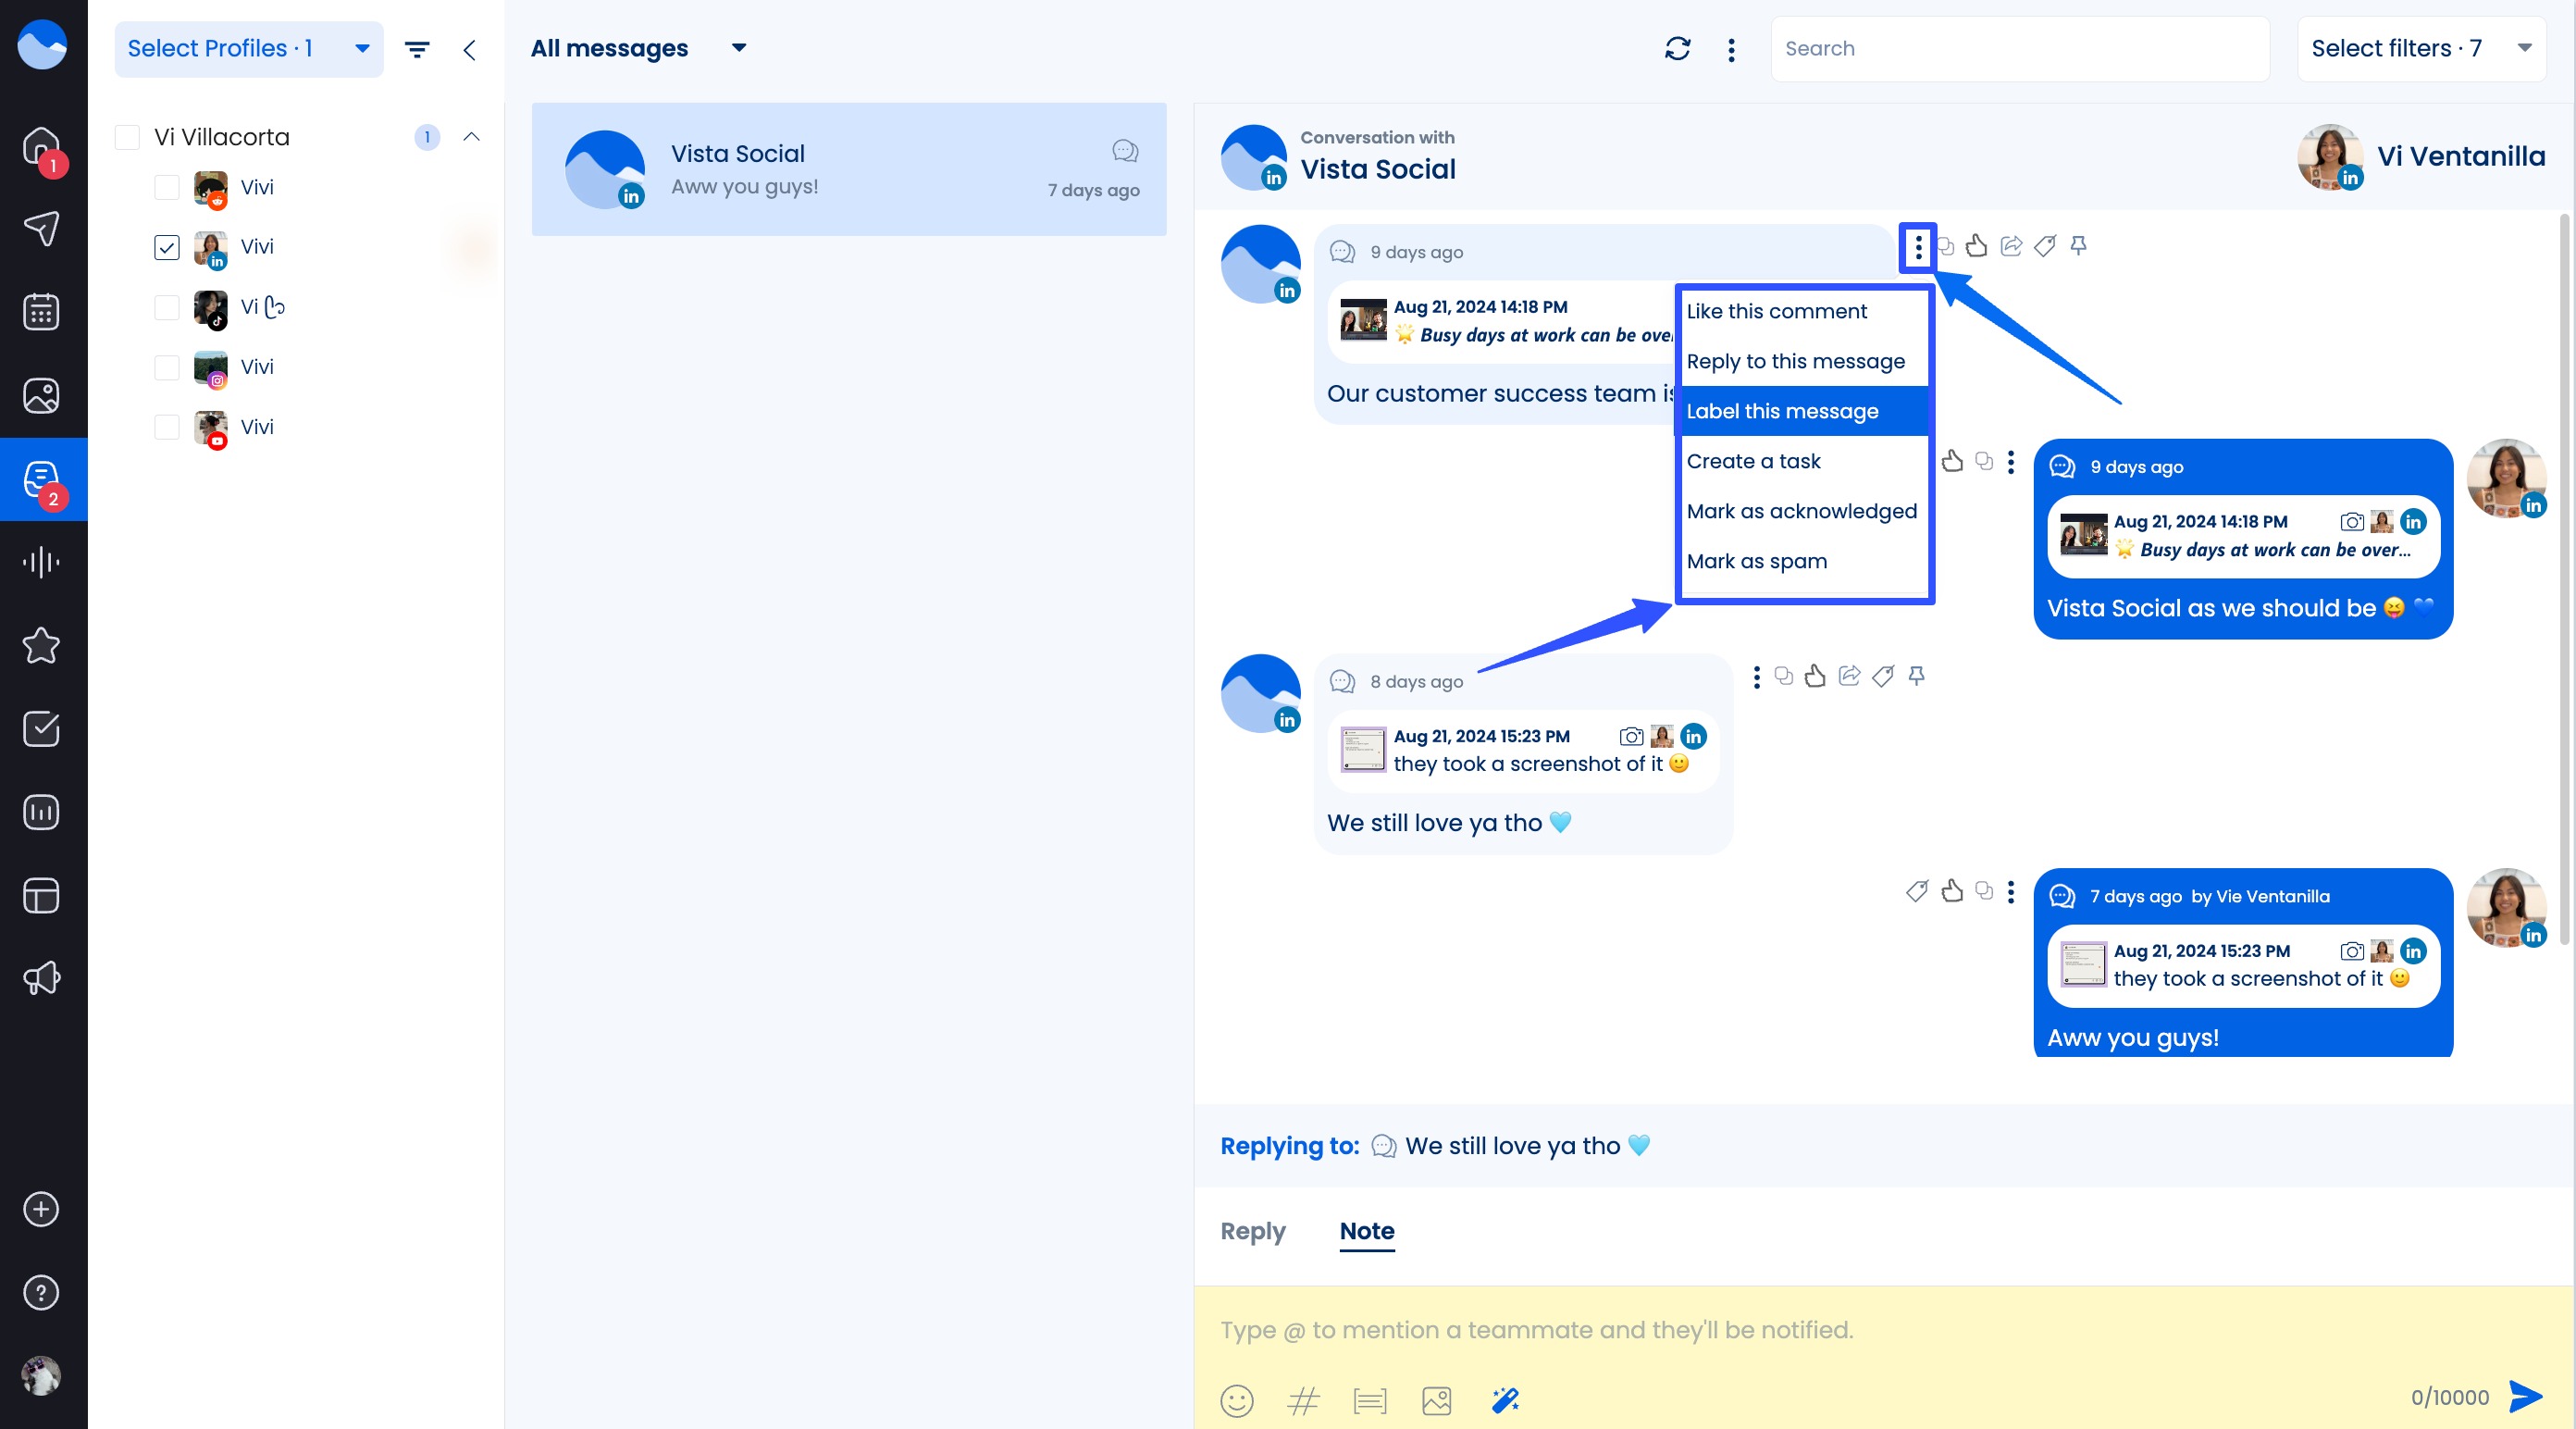Choose Mark as spam from the menu
The width and height of the screenshot is (2576, 1429).
(1757, 561)
